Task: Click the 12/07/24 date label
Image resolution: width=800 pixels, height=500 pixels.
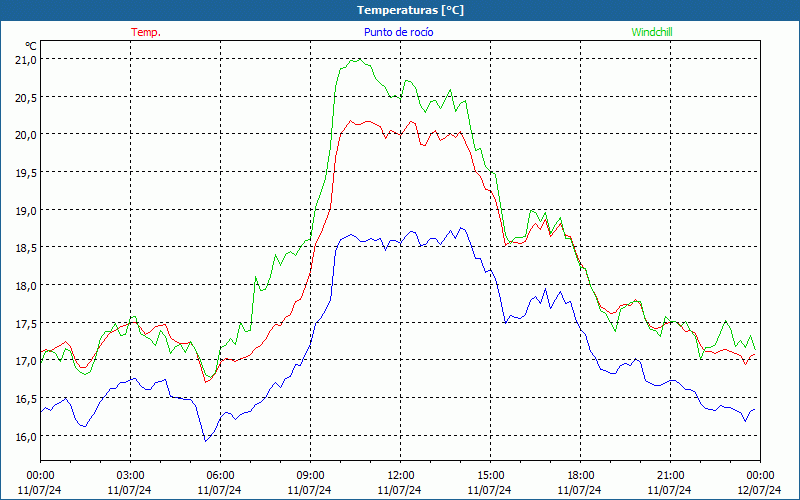Action: [760, 490]
